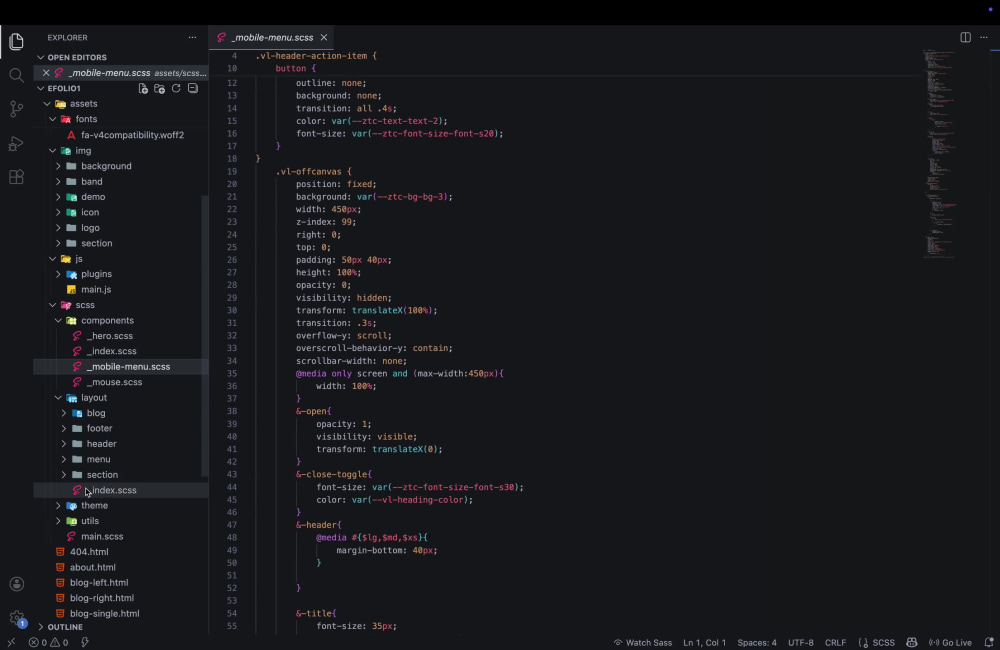Change line ending via CRLF

pos(835,642)
